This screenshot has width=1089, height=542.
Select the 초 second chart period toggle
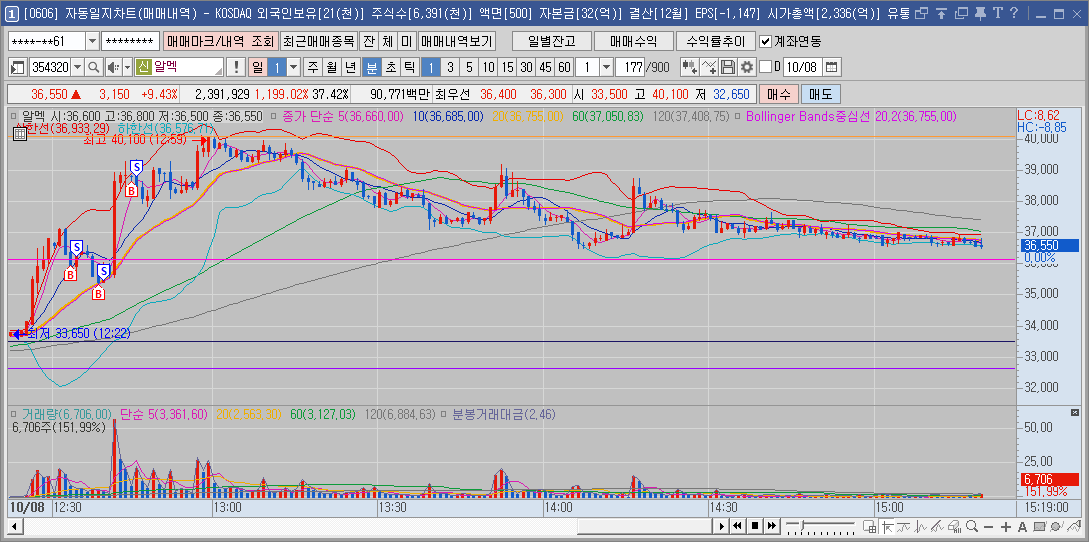(x=391, y=67)
